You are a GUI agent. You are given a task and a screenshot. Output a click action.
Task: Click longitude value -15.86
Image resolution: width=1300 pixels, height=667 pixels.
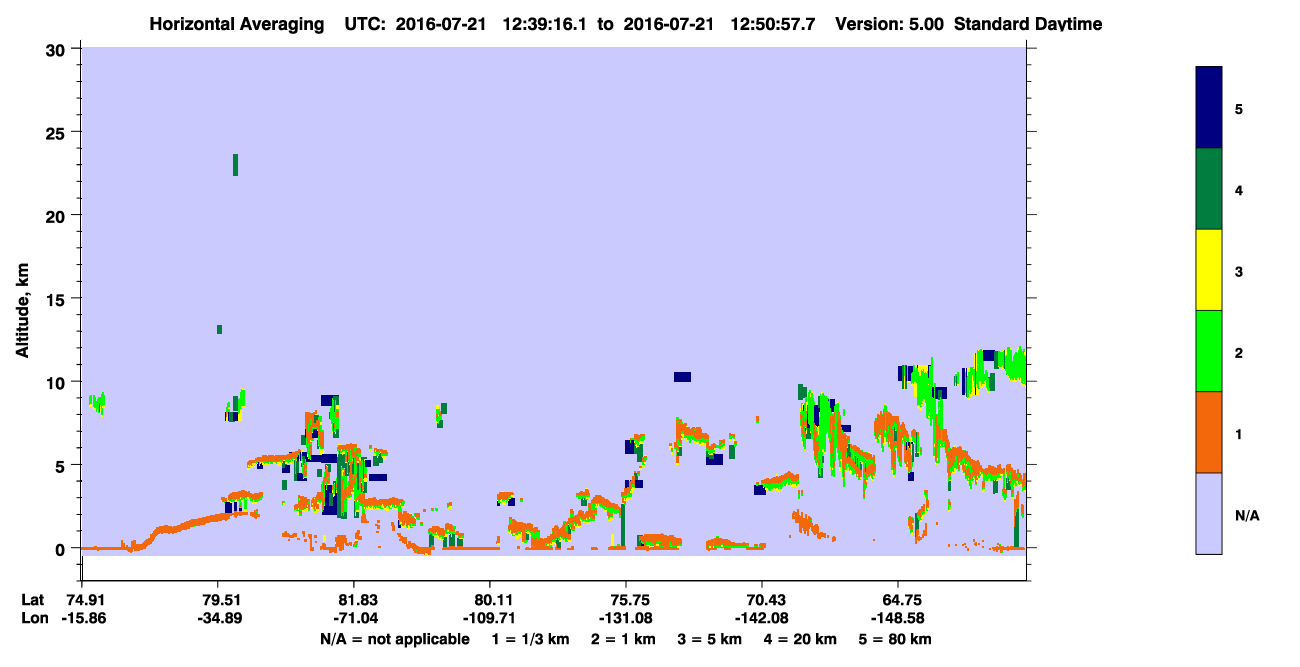tap(82, 619)
